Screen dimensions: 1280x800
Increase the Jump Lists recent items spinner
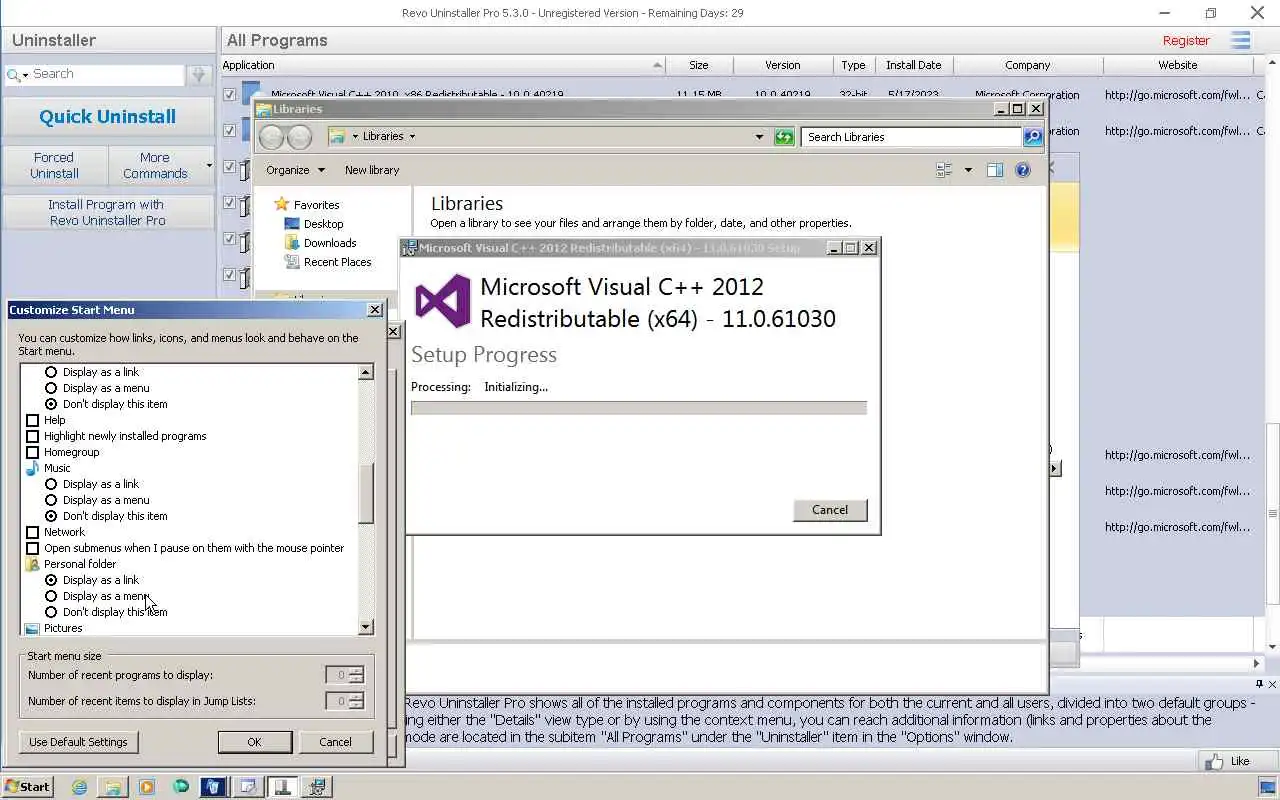pyautogui.click(x=357, y=697)
